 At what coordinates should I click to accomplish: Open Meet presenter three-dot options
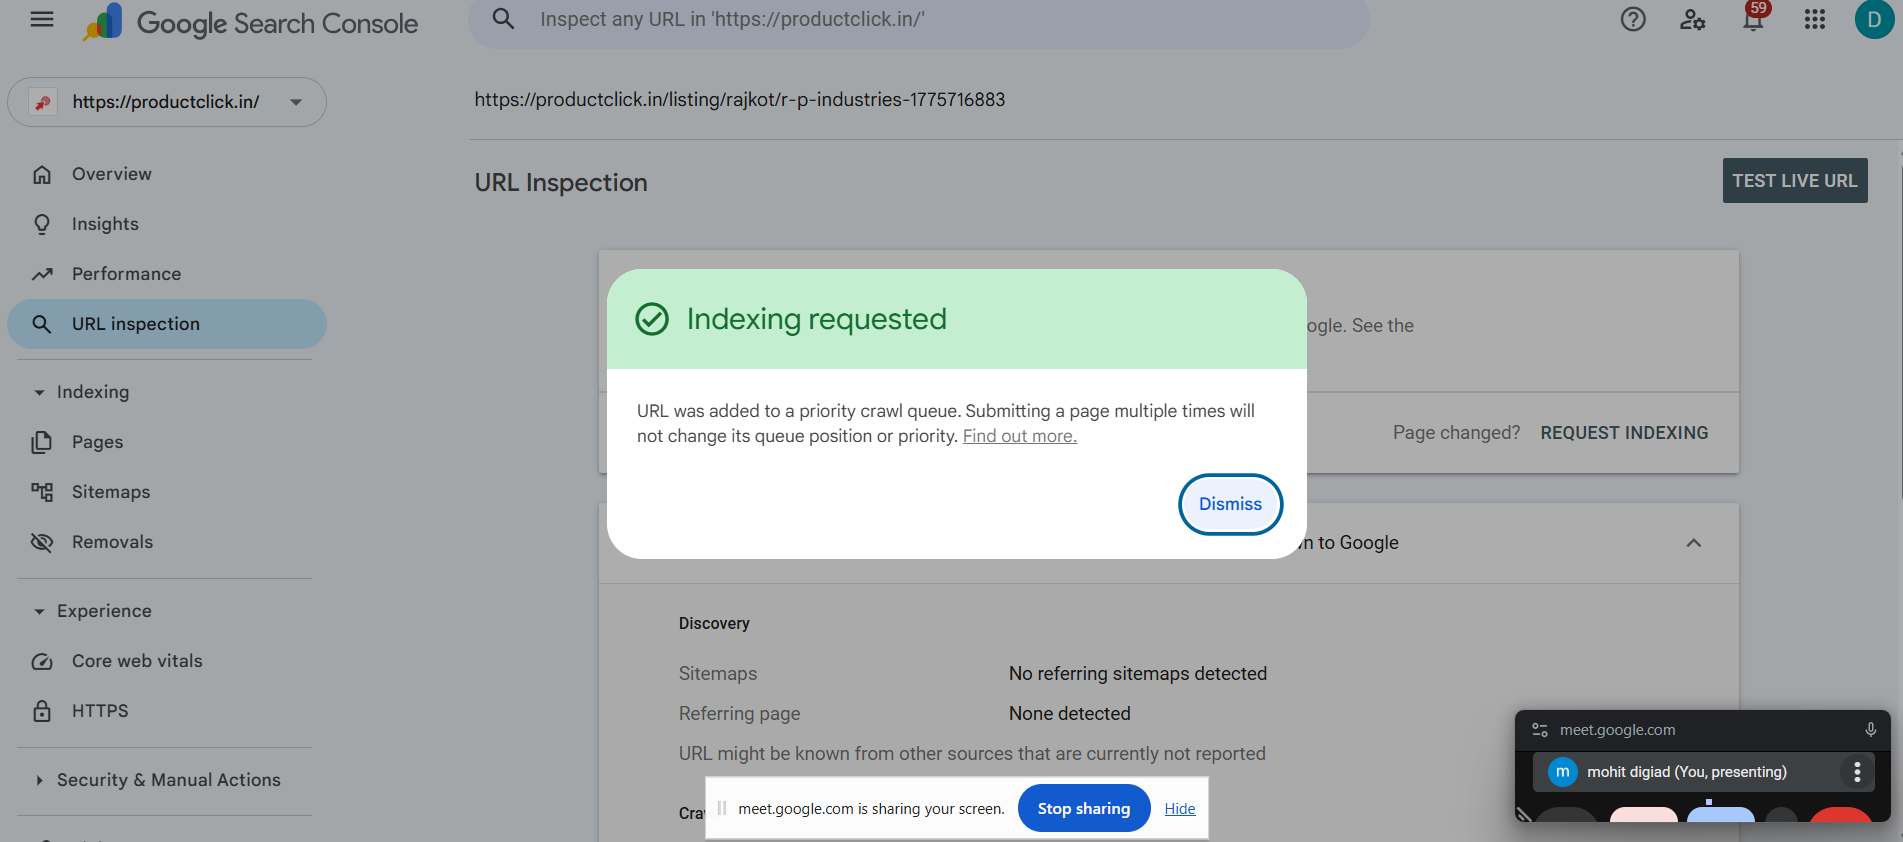tap(1857, 772)
